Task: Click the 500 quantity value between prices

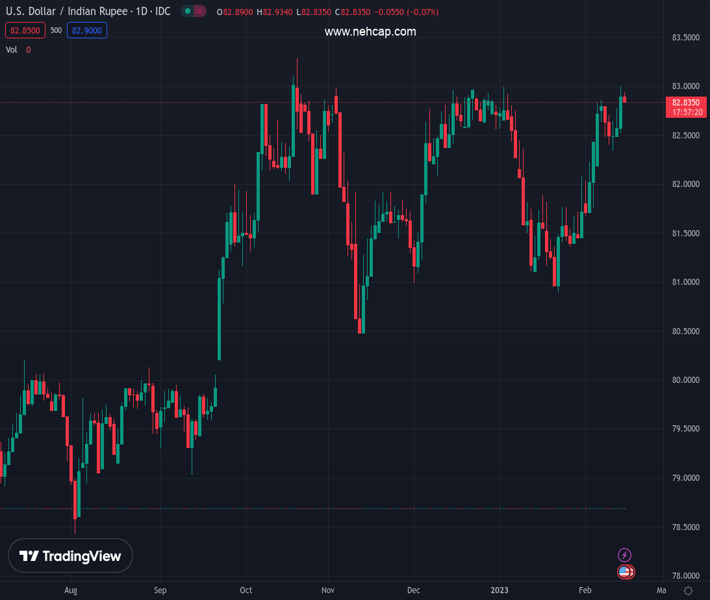Action: click(55, 31)
